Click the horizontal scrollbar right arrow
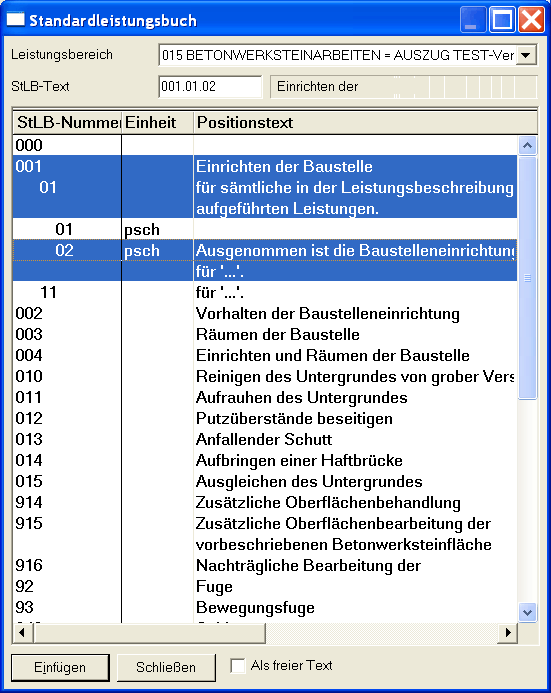Viewport: 551px width, 693px height. click(508, 632)
